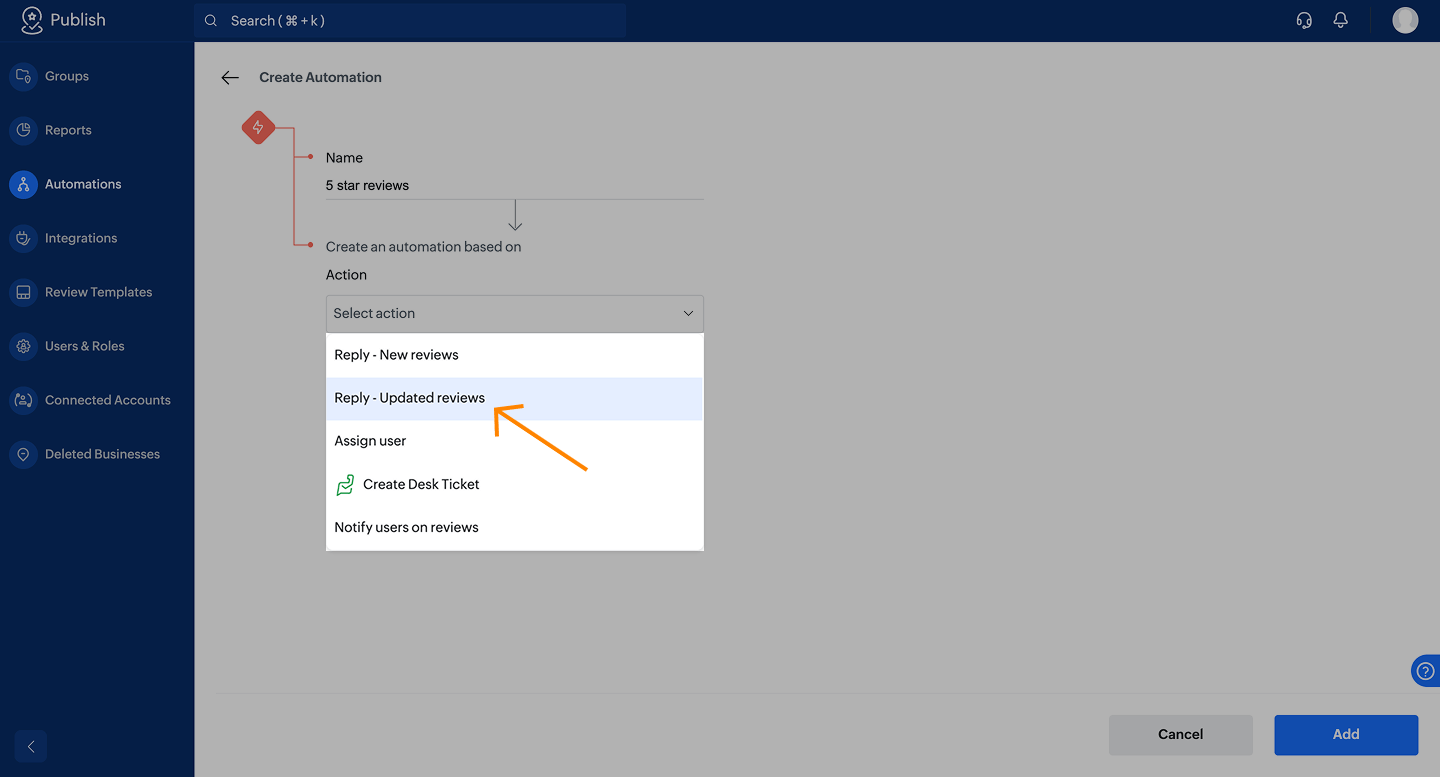
Task: Click the Cancel button
Action: click(1181, 735)
